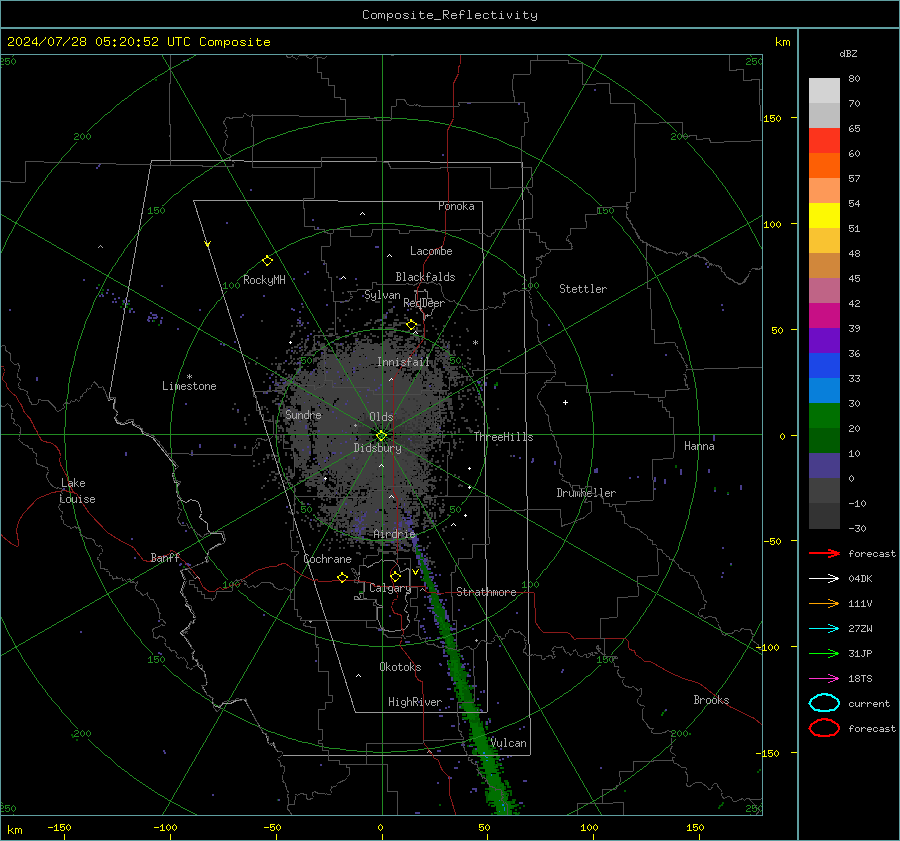The image size is (900, 841).
Task: Click the Vulcan city label
Action: 509,743
